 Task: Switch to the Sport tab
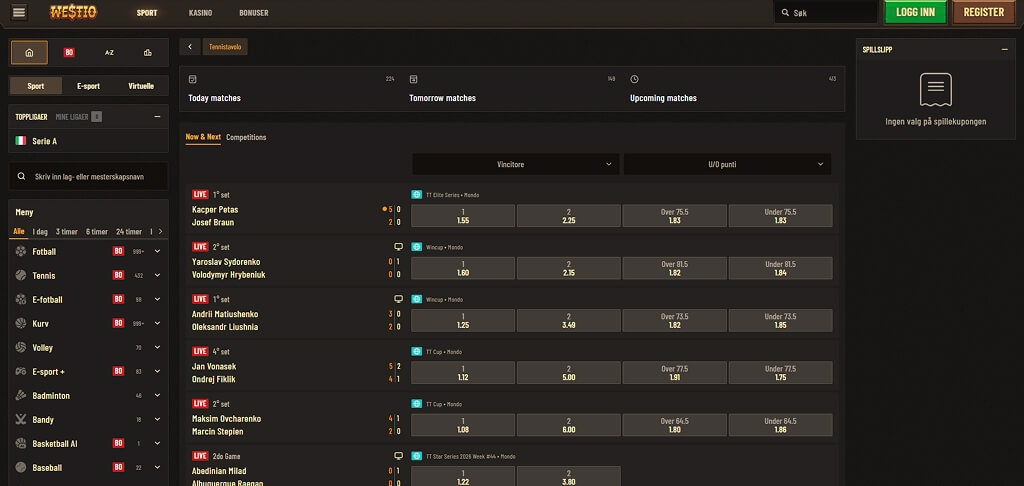(36, 86)
